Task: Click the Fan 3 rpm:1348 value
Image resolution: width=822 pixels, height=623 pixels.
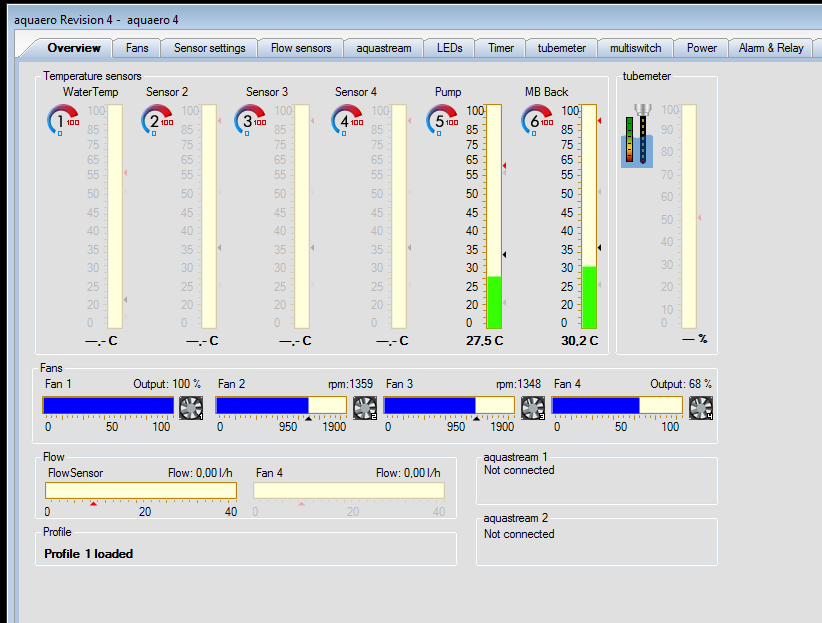Action: click(518, 384)
